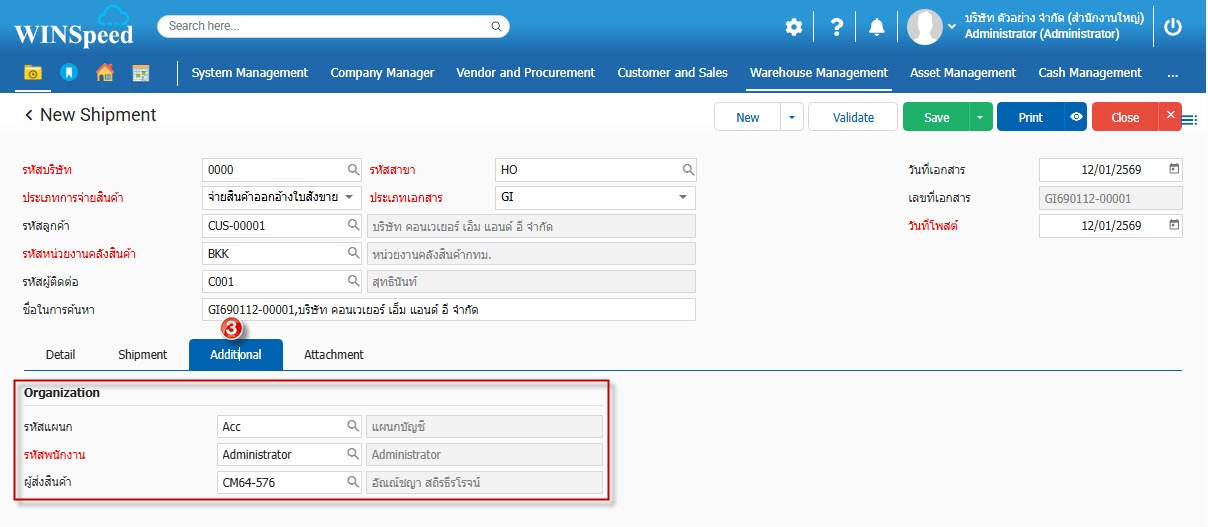Open the calendar grid icon

[140, 73]
